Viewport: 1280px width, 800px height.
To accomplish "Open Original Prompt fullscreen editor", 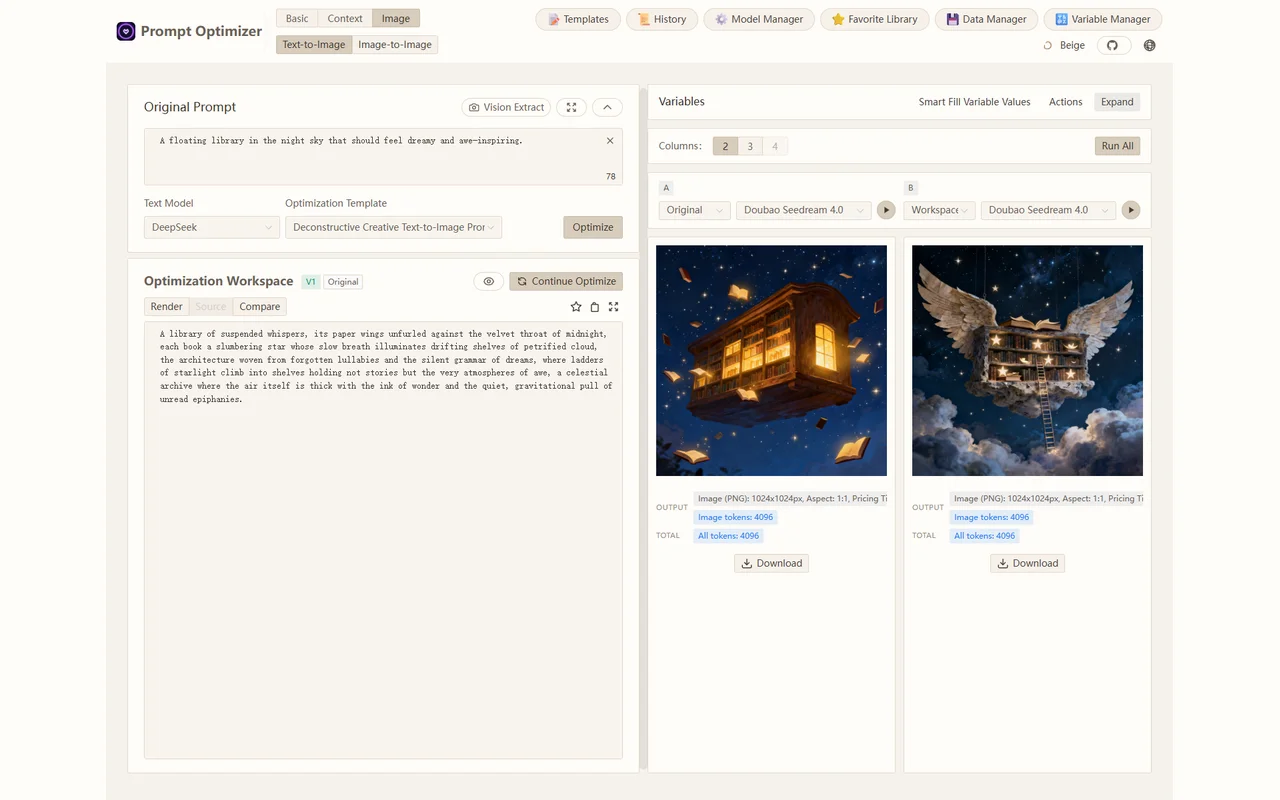I will click(x=571, y=107).
